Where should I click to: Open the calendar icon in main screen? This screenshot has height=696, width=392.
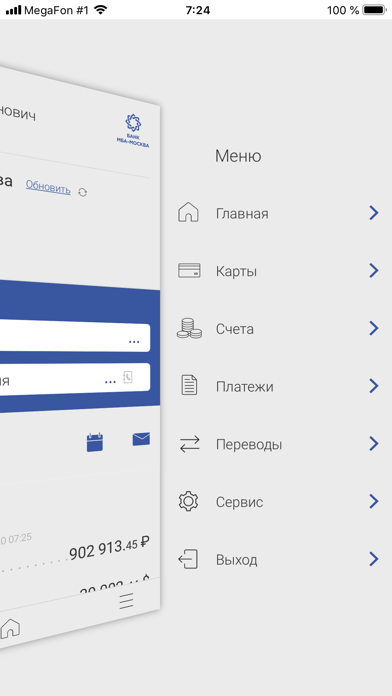(95, 442)
